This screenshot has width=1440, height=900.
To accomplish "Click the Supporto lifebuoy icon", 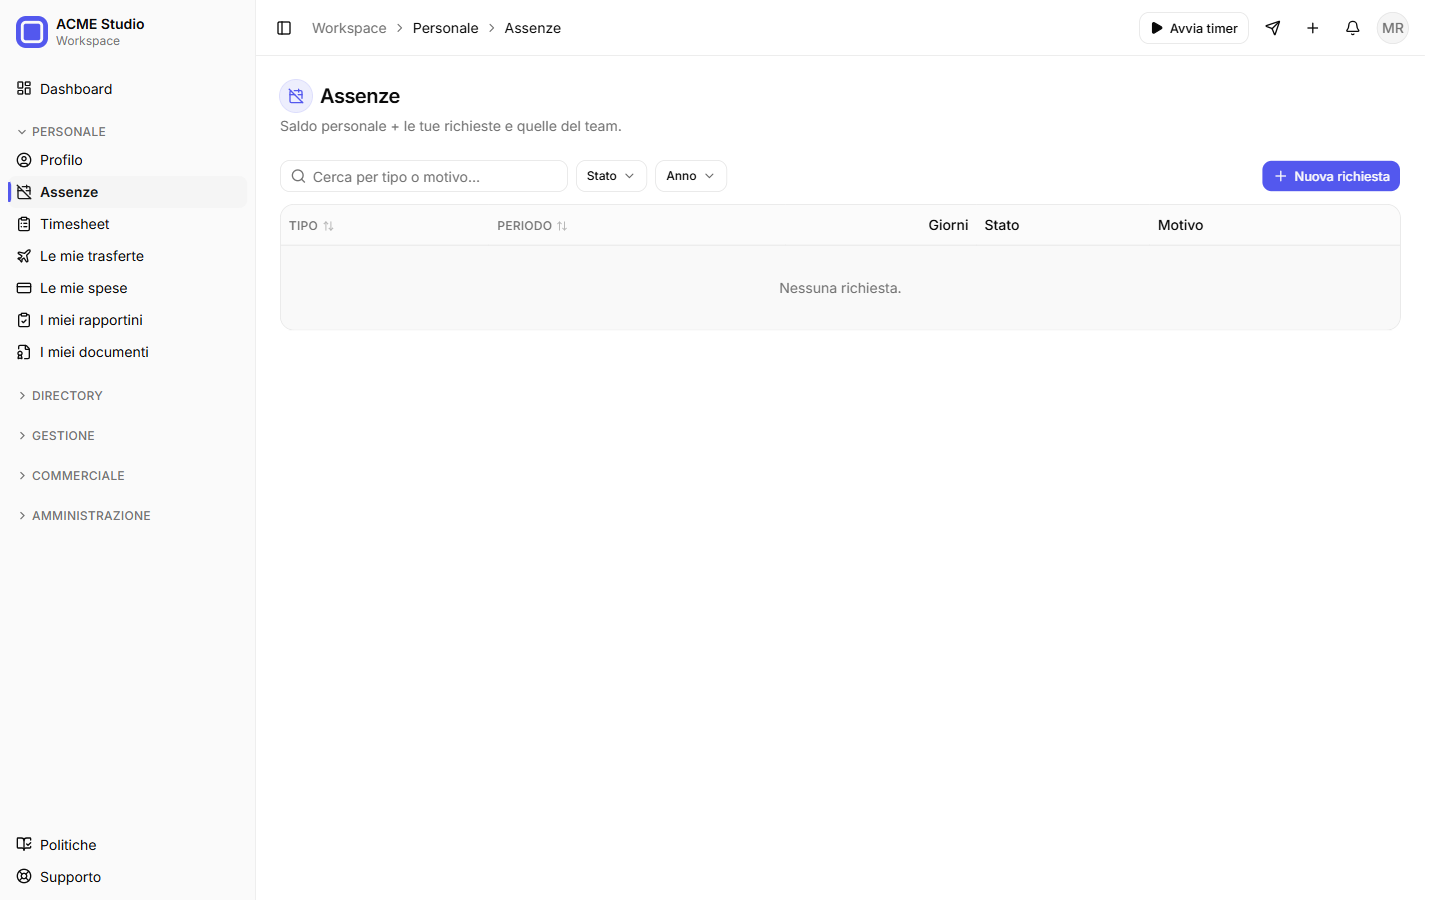I will [x=24, y=876].
